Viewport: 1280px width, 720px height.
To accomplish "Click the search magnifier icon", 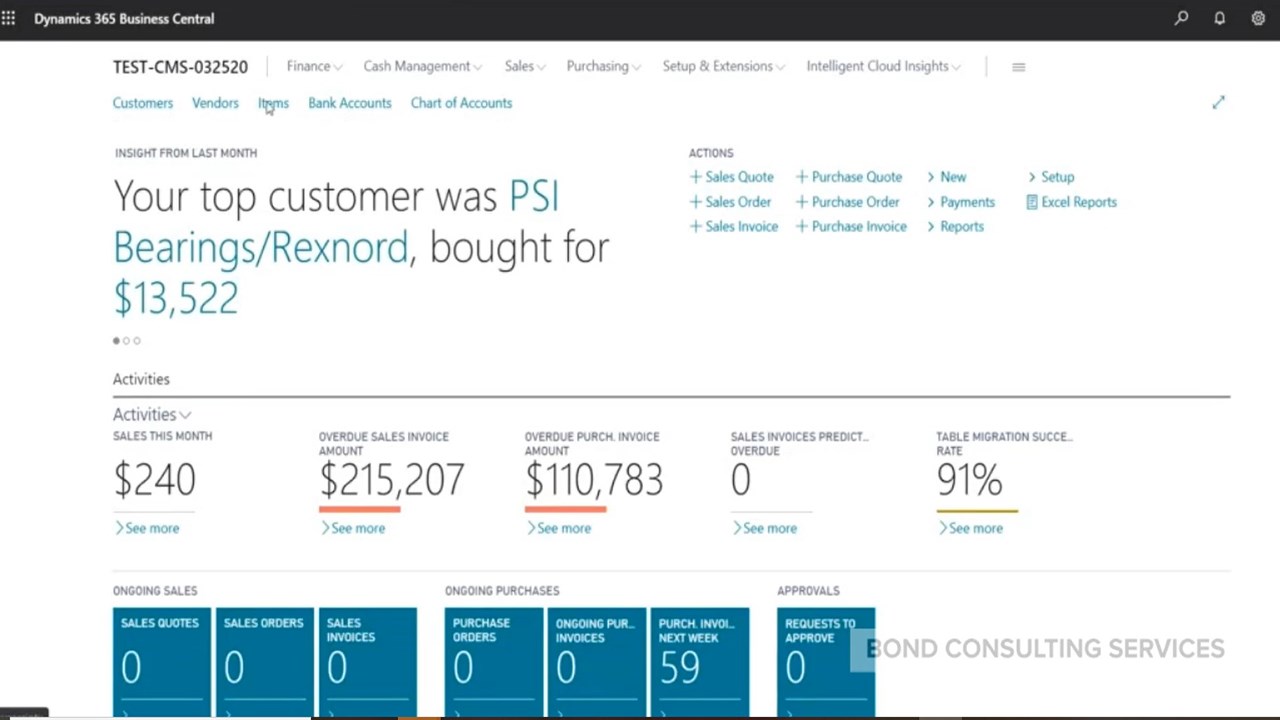I will click(x=1182, y=18).
